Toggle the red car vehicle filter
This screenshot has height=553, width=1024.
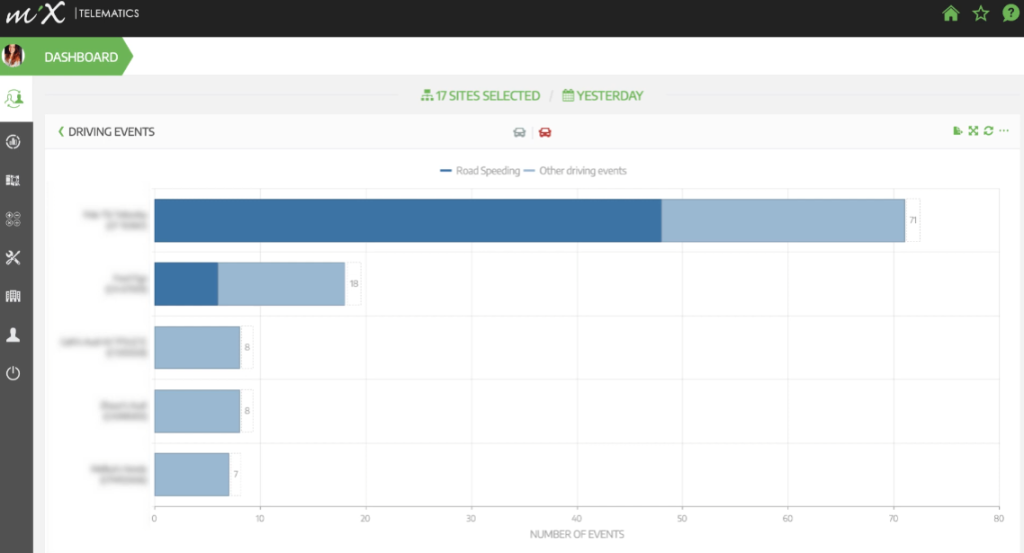[x=545, y=132]
